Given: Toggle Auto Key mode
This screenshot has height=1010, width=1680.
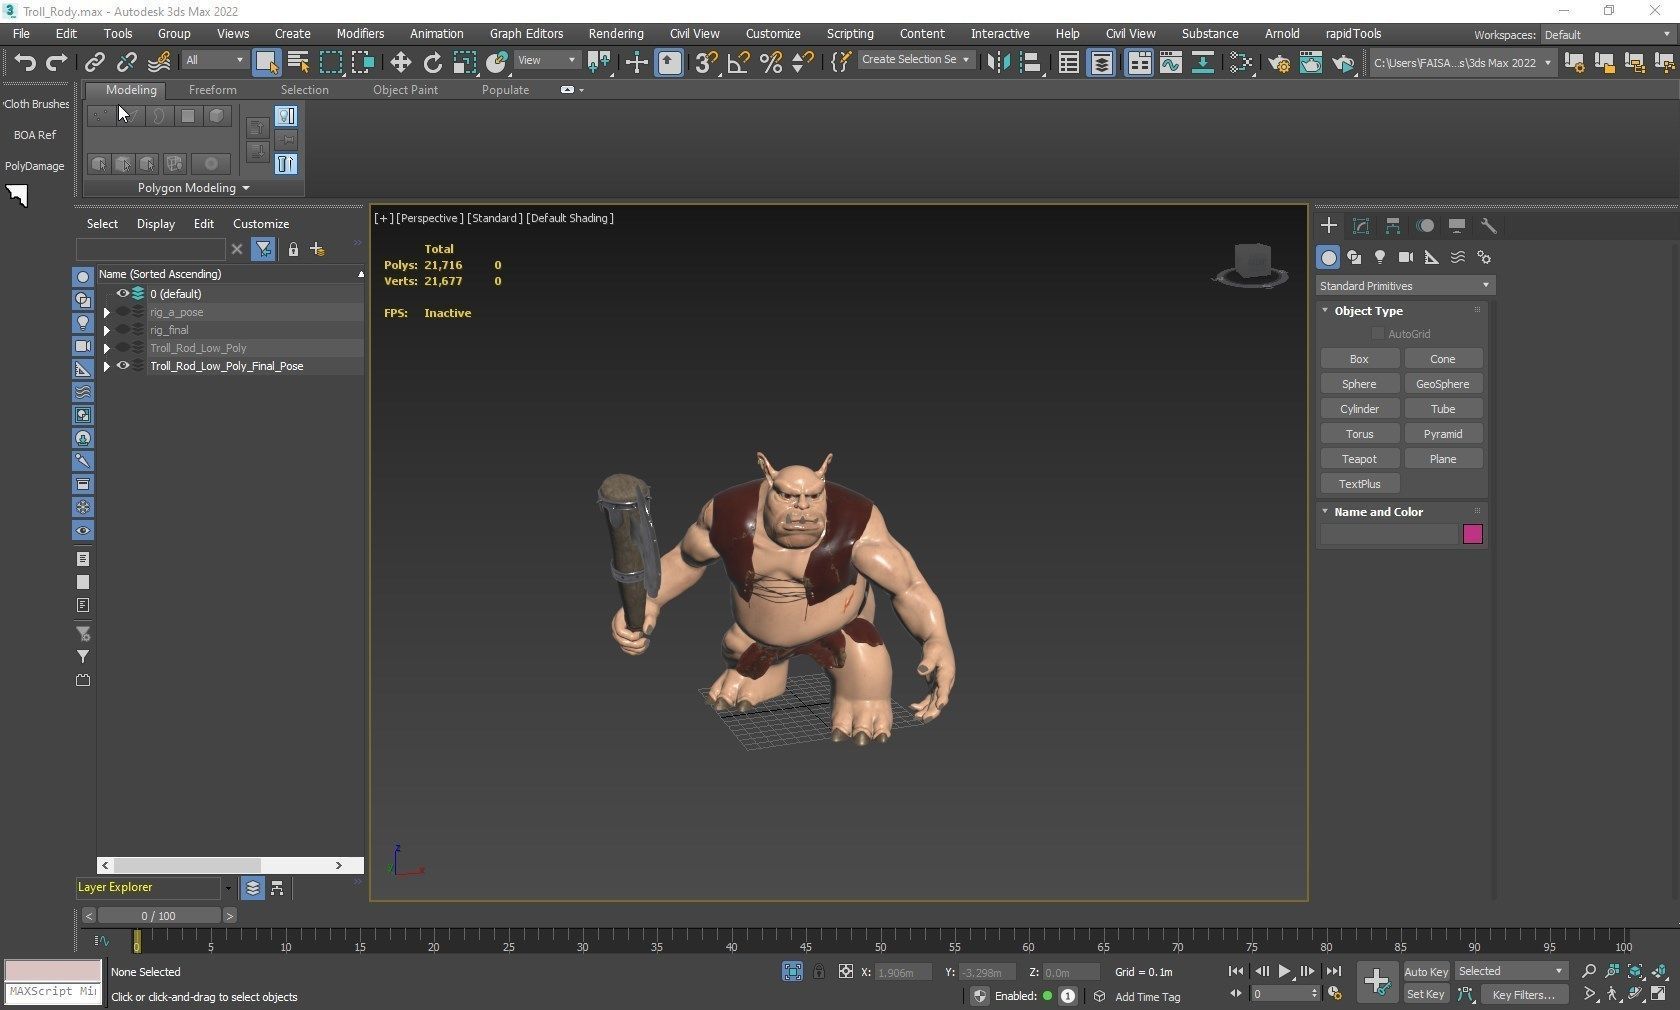Looking at the screenshot, I should click(x=1426, y=972).
